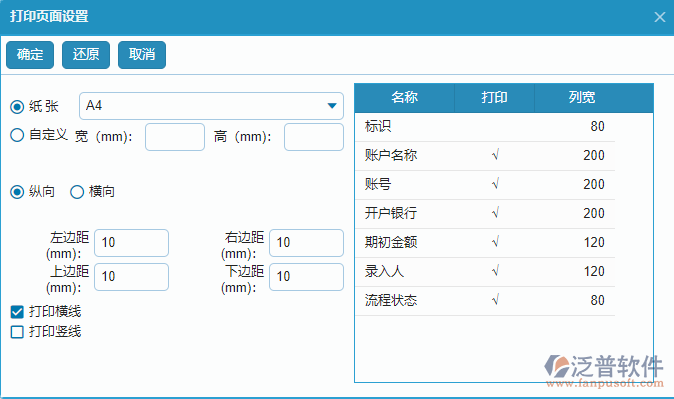Select the 账户名称 name cell

pyautogui.click(x=404, y=156)
